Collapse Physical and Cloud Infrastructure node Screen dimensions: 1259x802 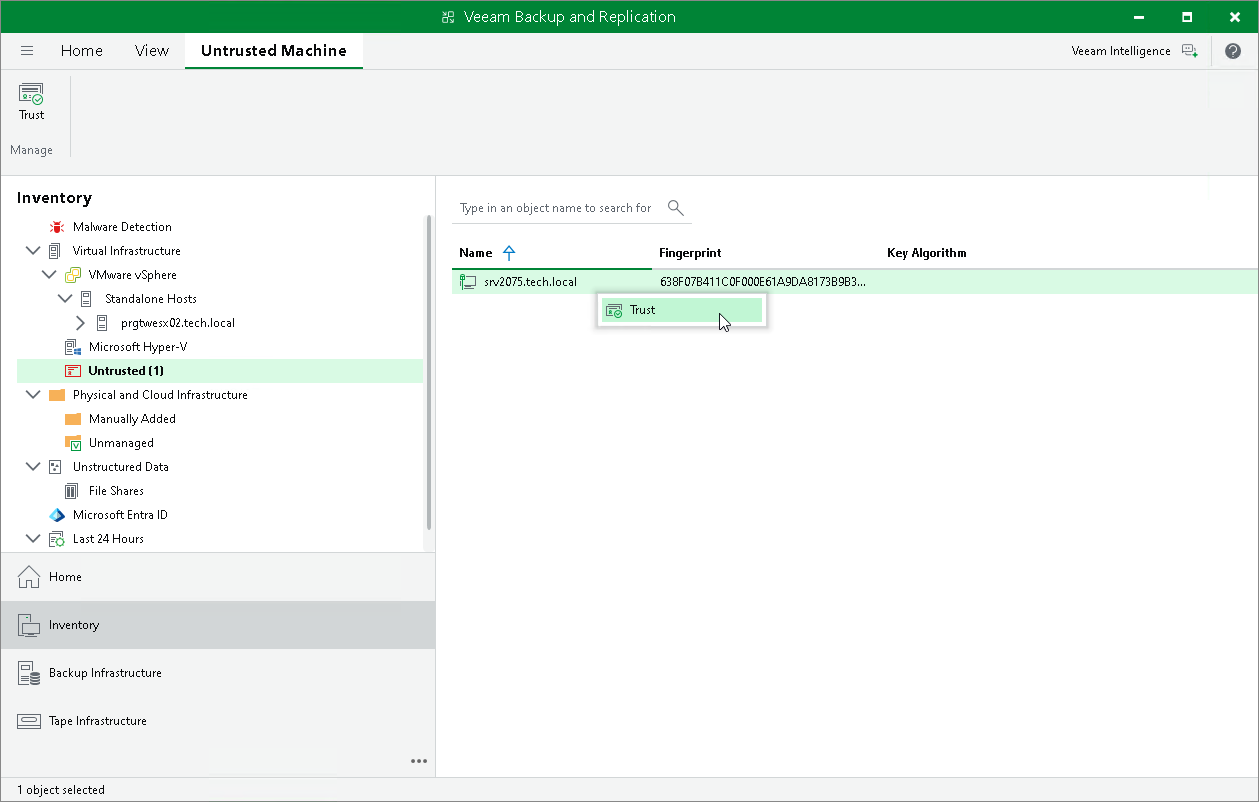tap(33, 395)
